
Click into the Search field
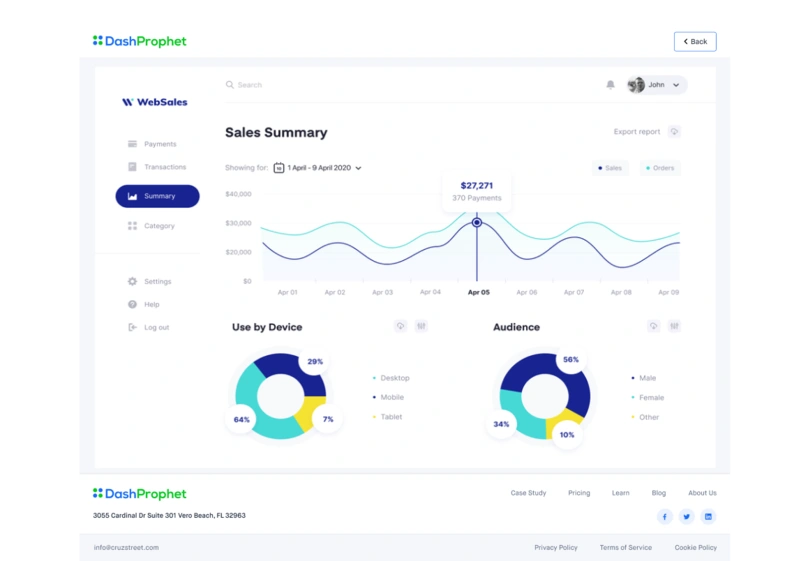click(x=300, y=85)
